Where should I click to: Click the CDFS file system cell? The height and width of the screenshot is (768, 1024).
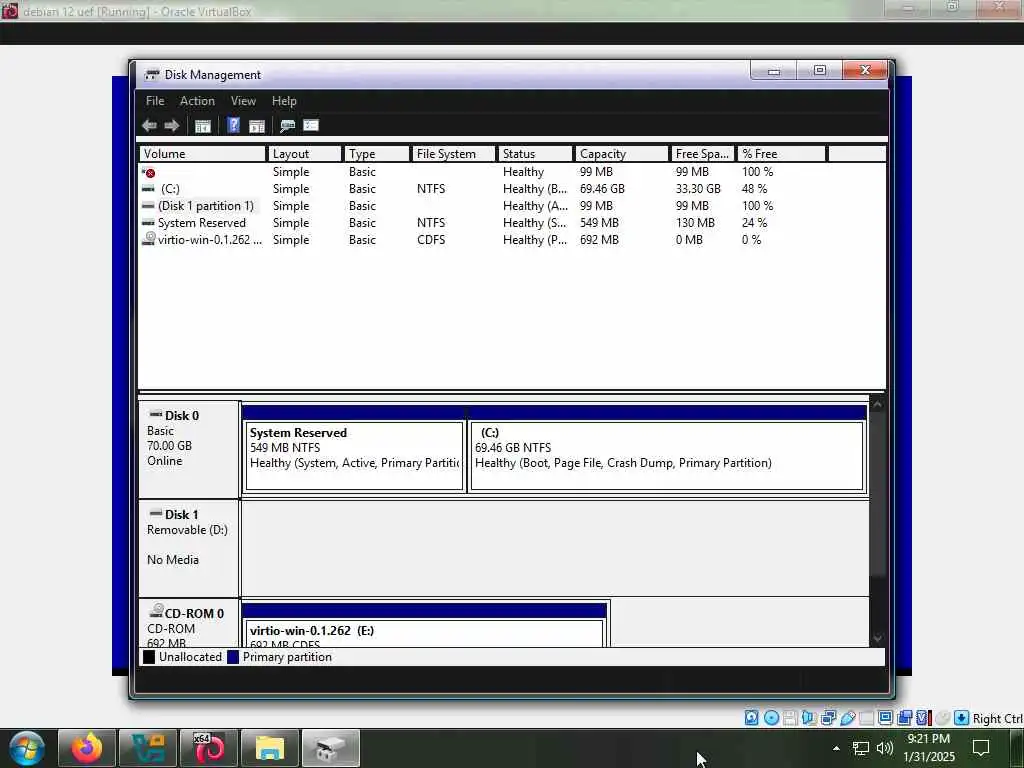coord(431,240)
